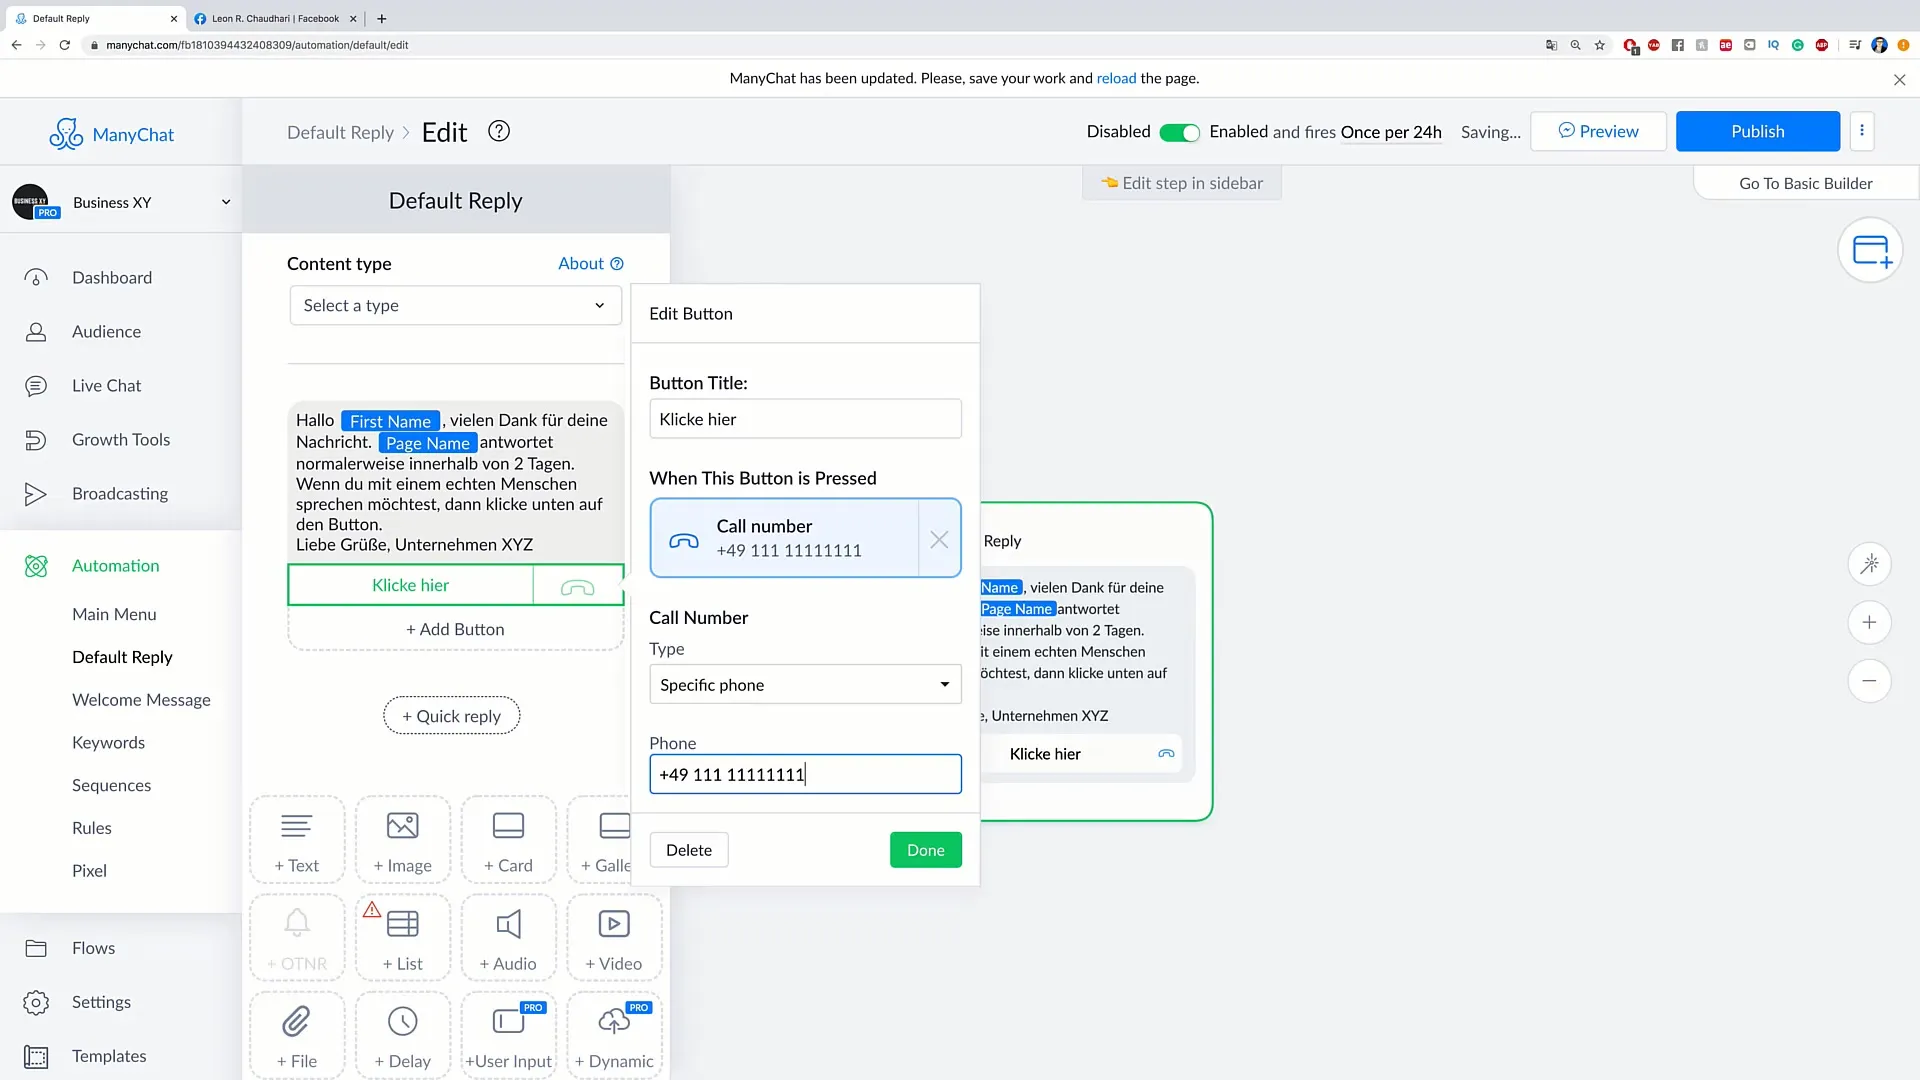Add a Text block
Image resolution: width=1920 pixels, height=1080 pixels.
pyautogui.click(x=297, y=841)
